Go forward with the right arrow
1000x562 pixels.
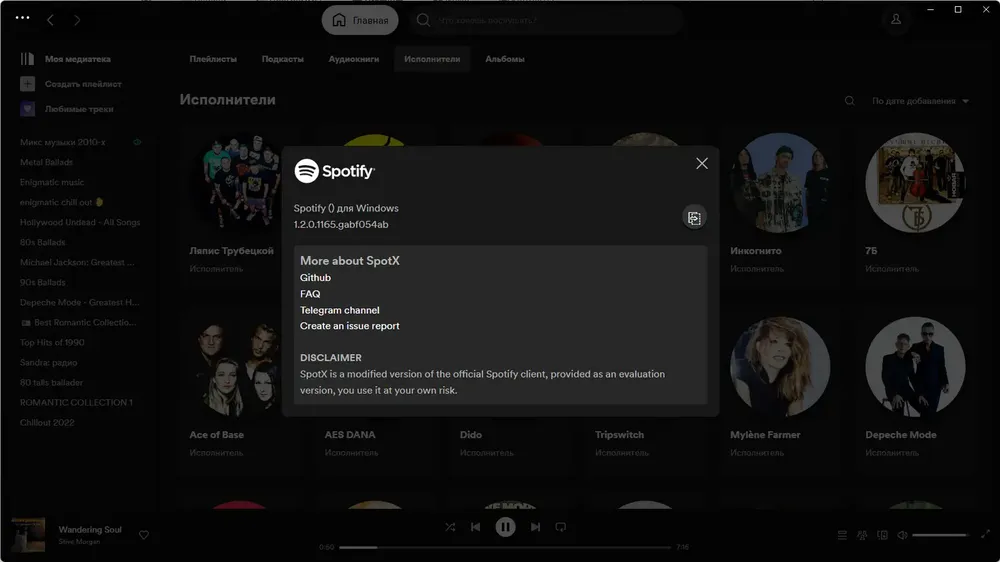click(77, 20)
